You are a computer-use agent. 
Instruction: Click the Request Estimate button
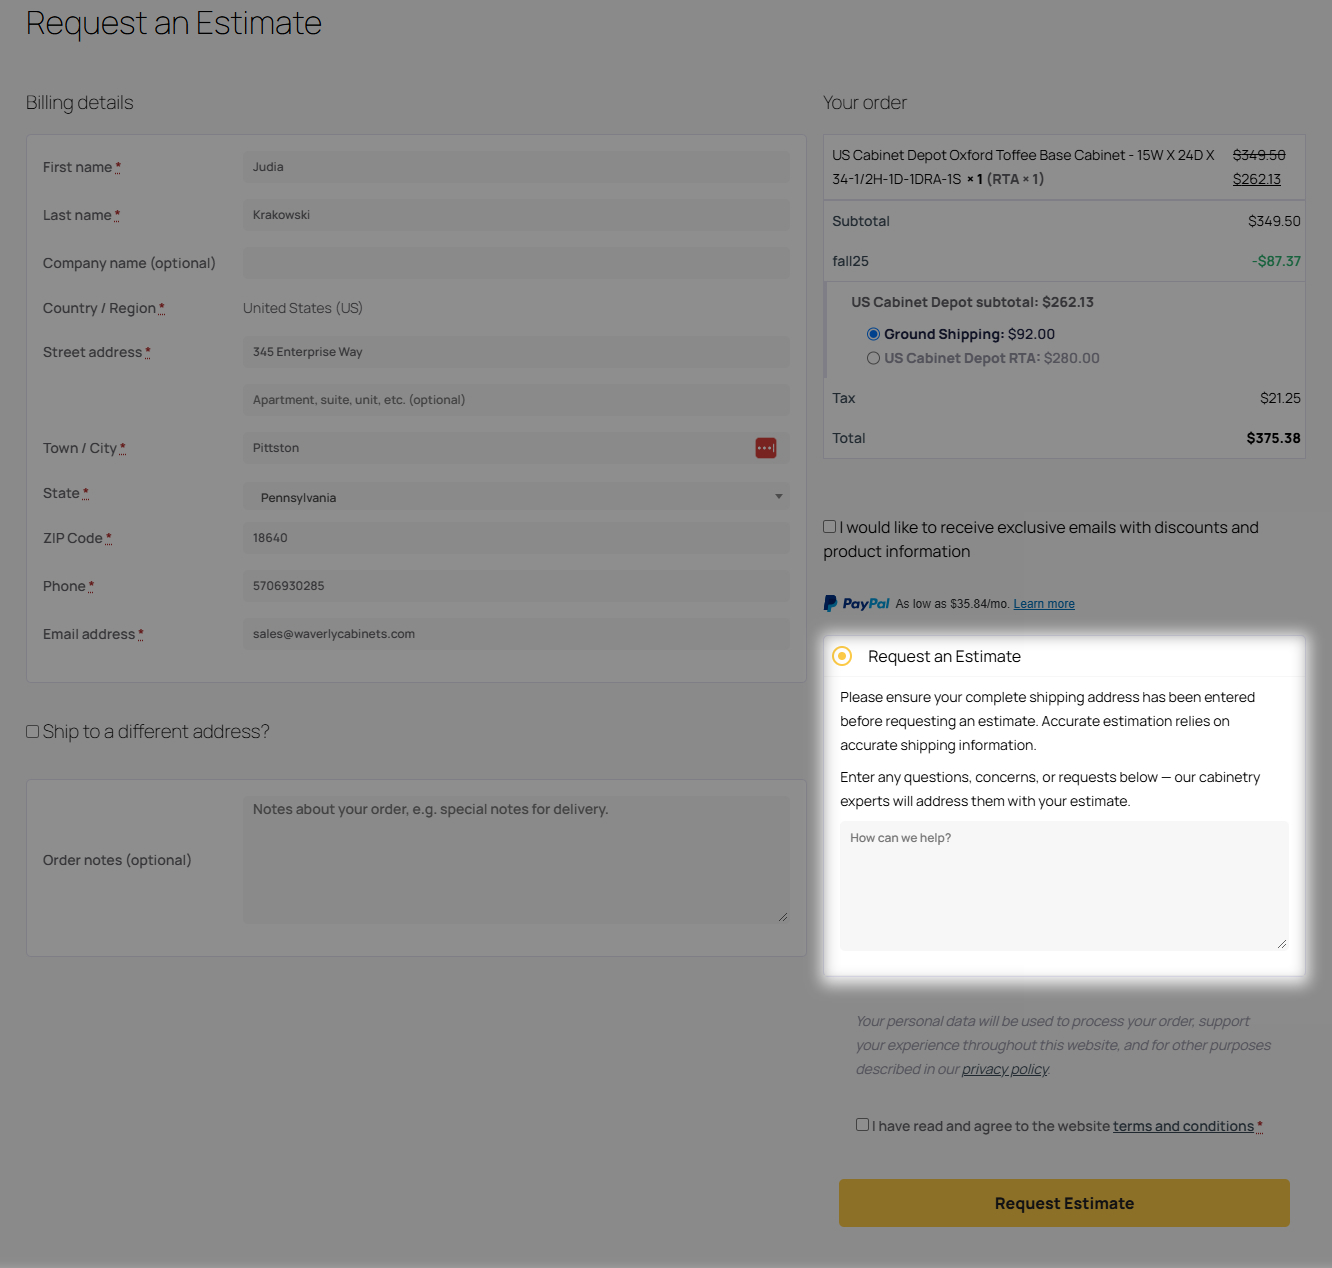coord(1064,1203)
